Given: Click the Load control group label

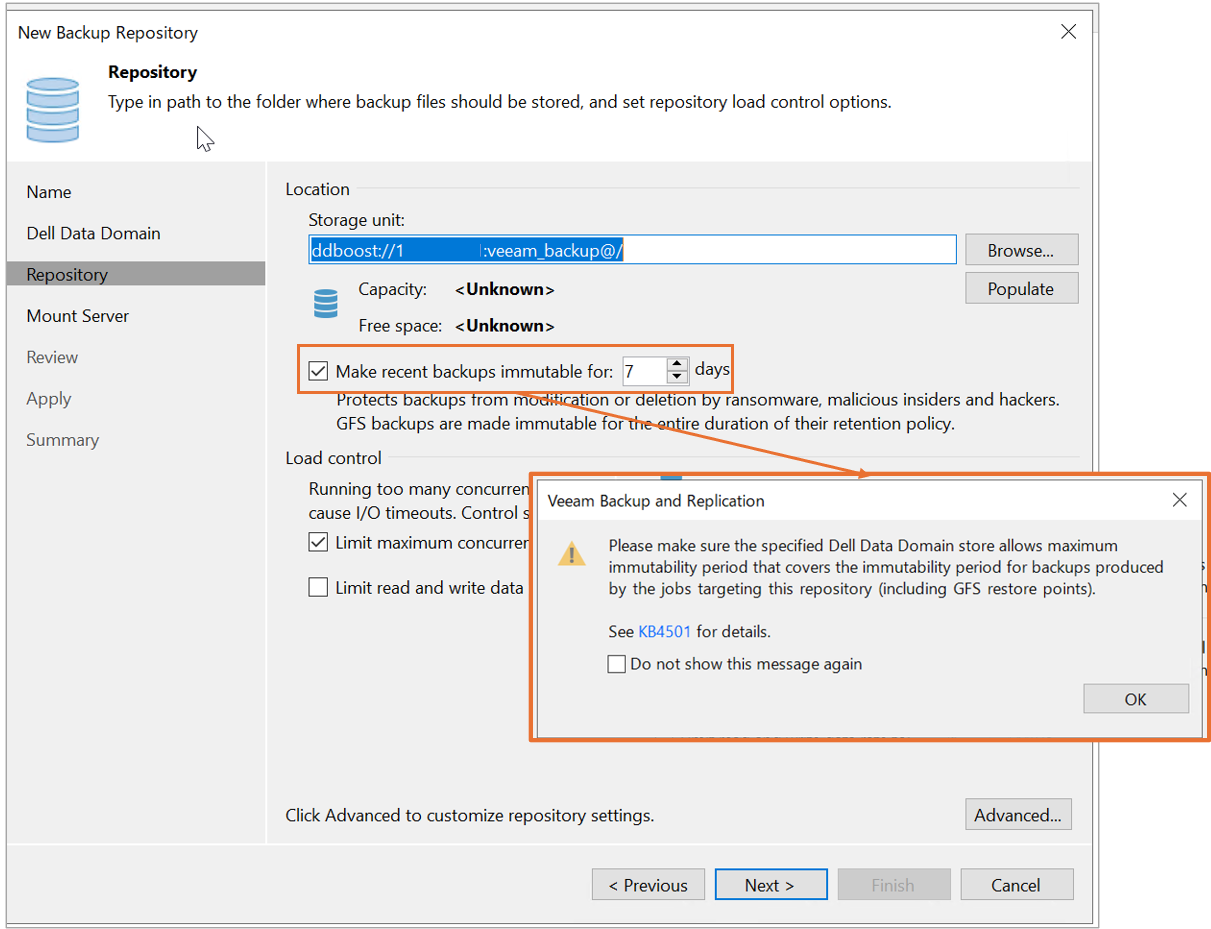Looking at the screenshot, I should 333,458.
